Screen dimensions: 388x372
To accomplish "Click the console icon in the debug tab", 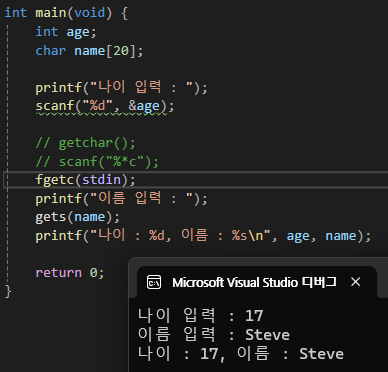I will pos(154,282).
